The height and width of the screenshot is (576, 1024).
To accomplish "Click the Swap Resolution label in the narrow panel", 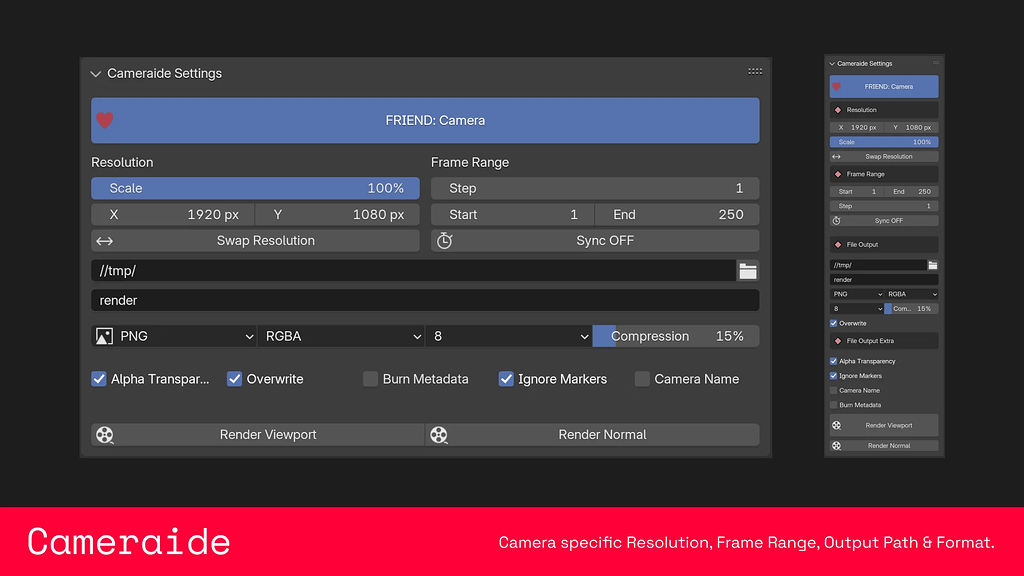I will 889,157.
